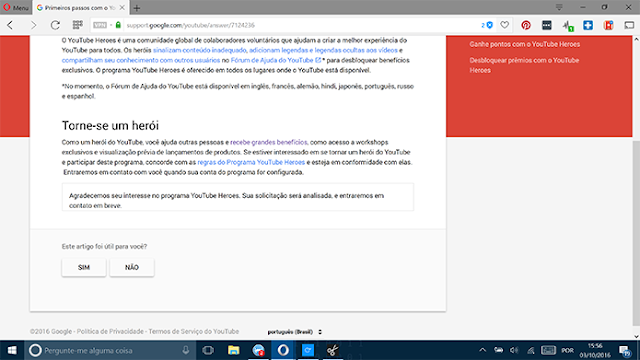The height and width of the screenshot is (360, 640).
Task: Expand the português (Brasil) language dropdown
Action: (295, 332)
